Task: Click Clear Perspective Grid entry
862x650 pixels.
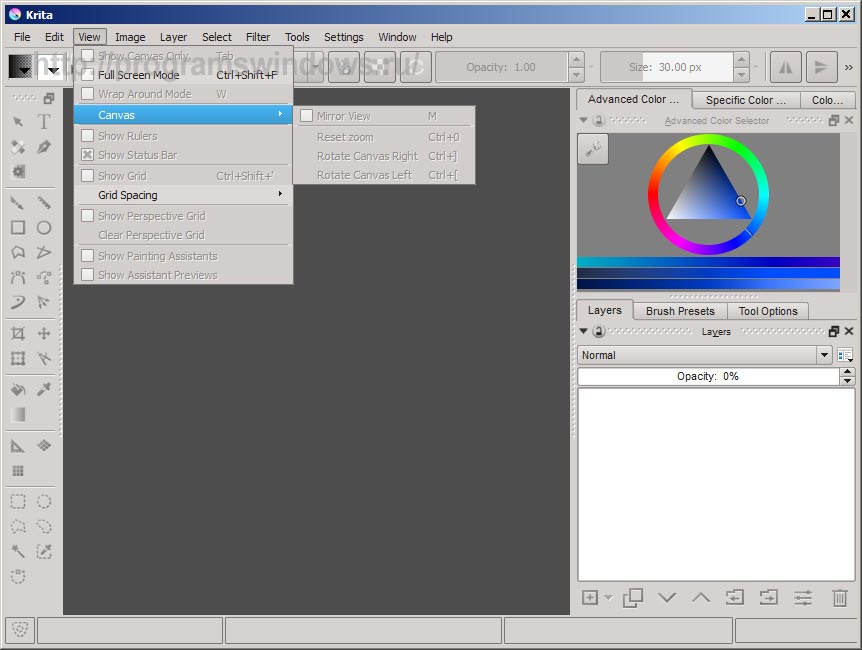Action: [184, 235]
